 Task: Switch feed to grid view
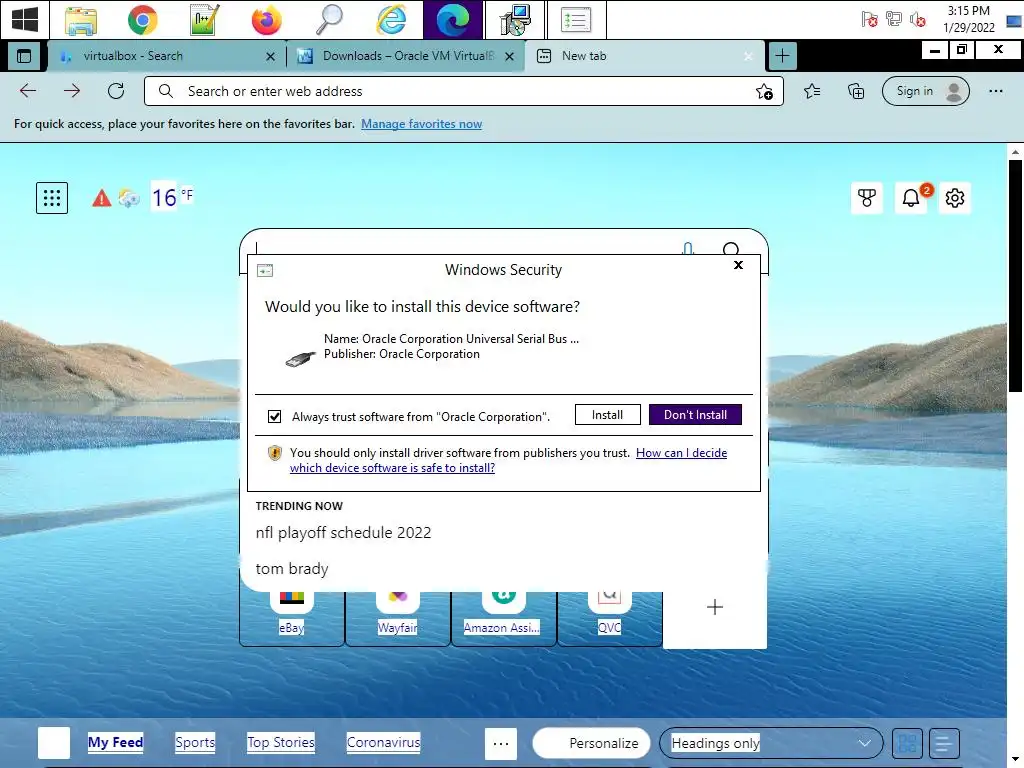click(x=907, y=743)
